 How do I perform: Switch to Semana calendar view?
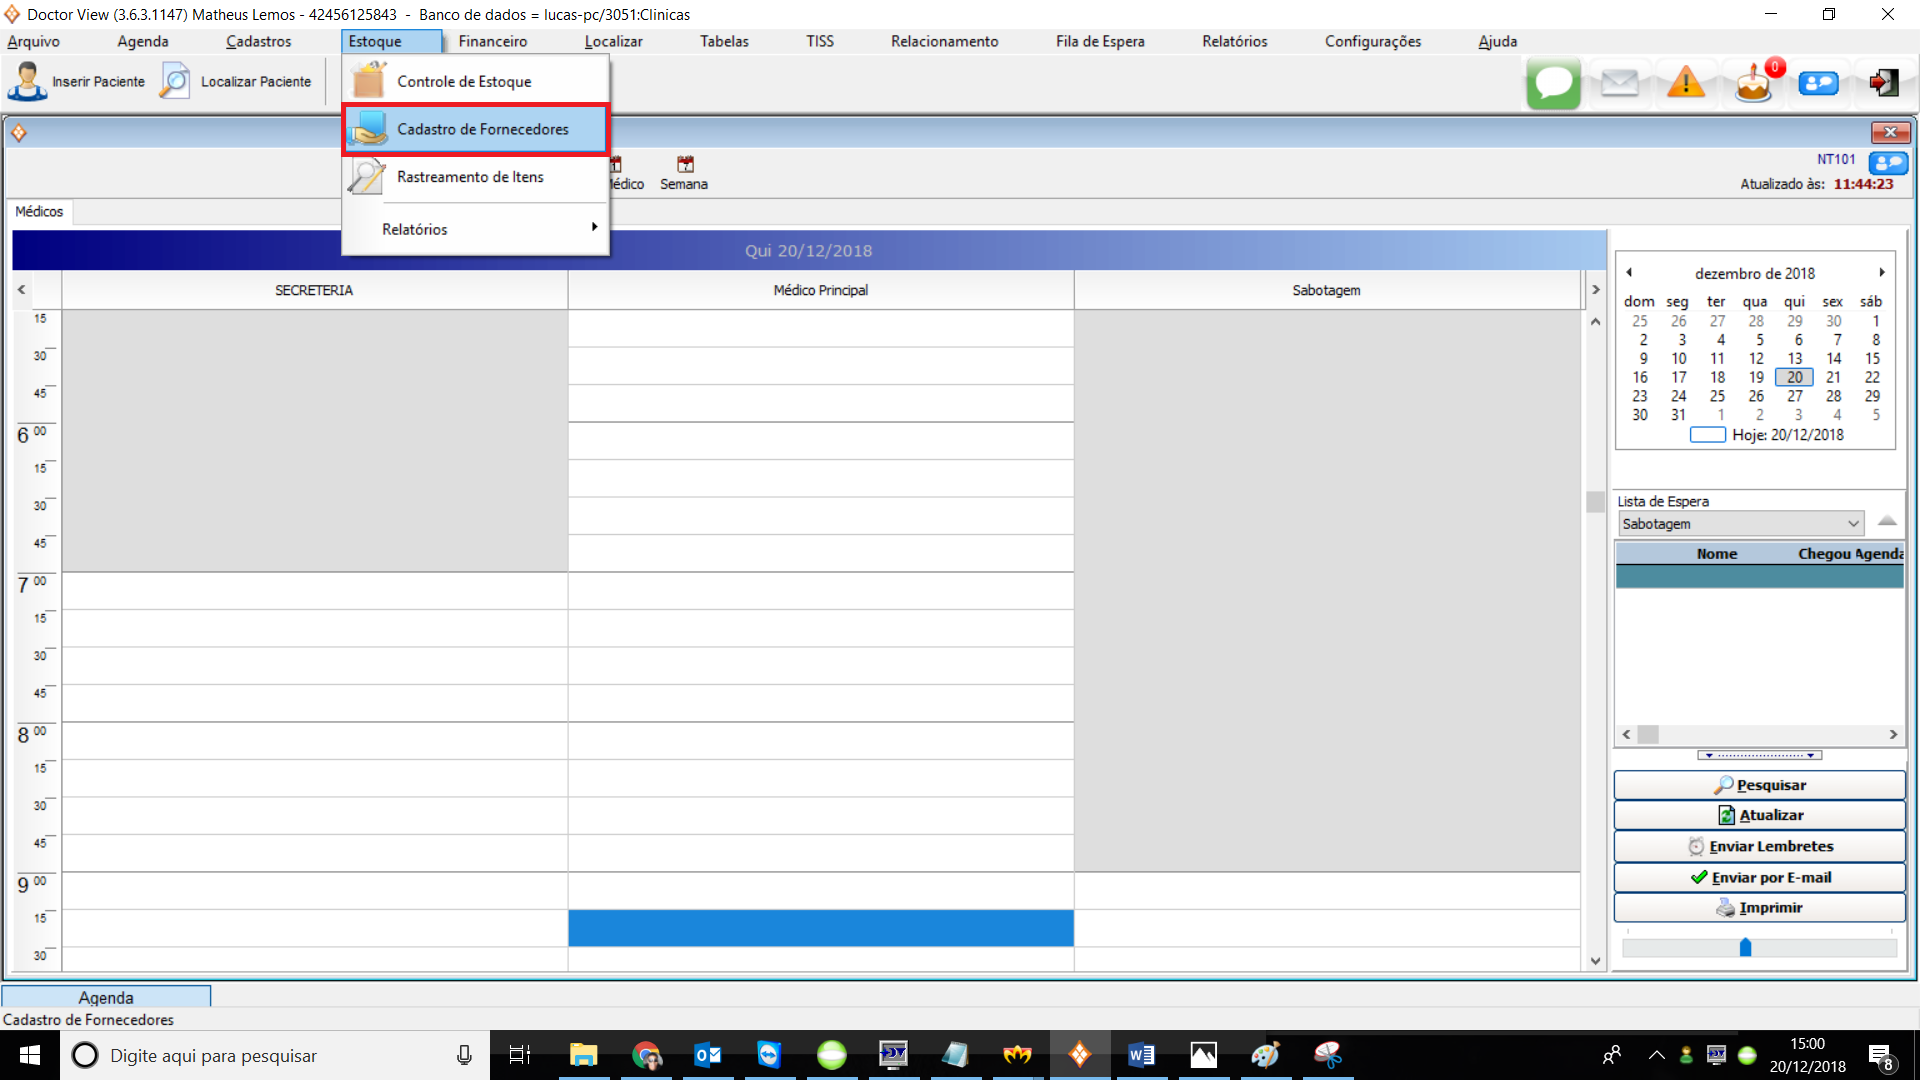tap(684, 173)
